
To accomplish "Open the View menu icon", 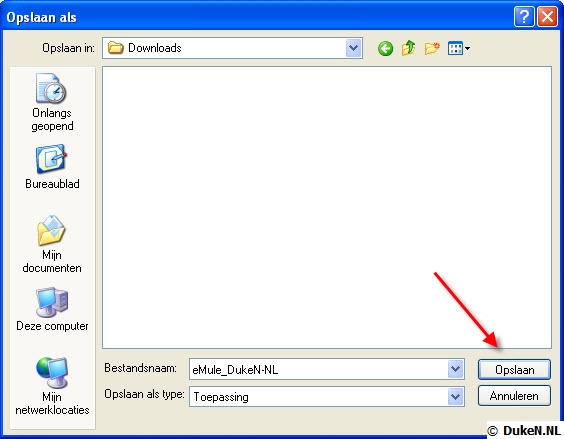I will [455, 48].
